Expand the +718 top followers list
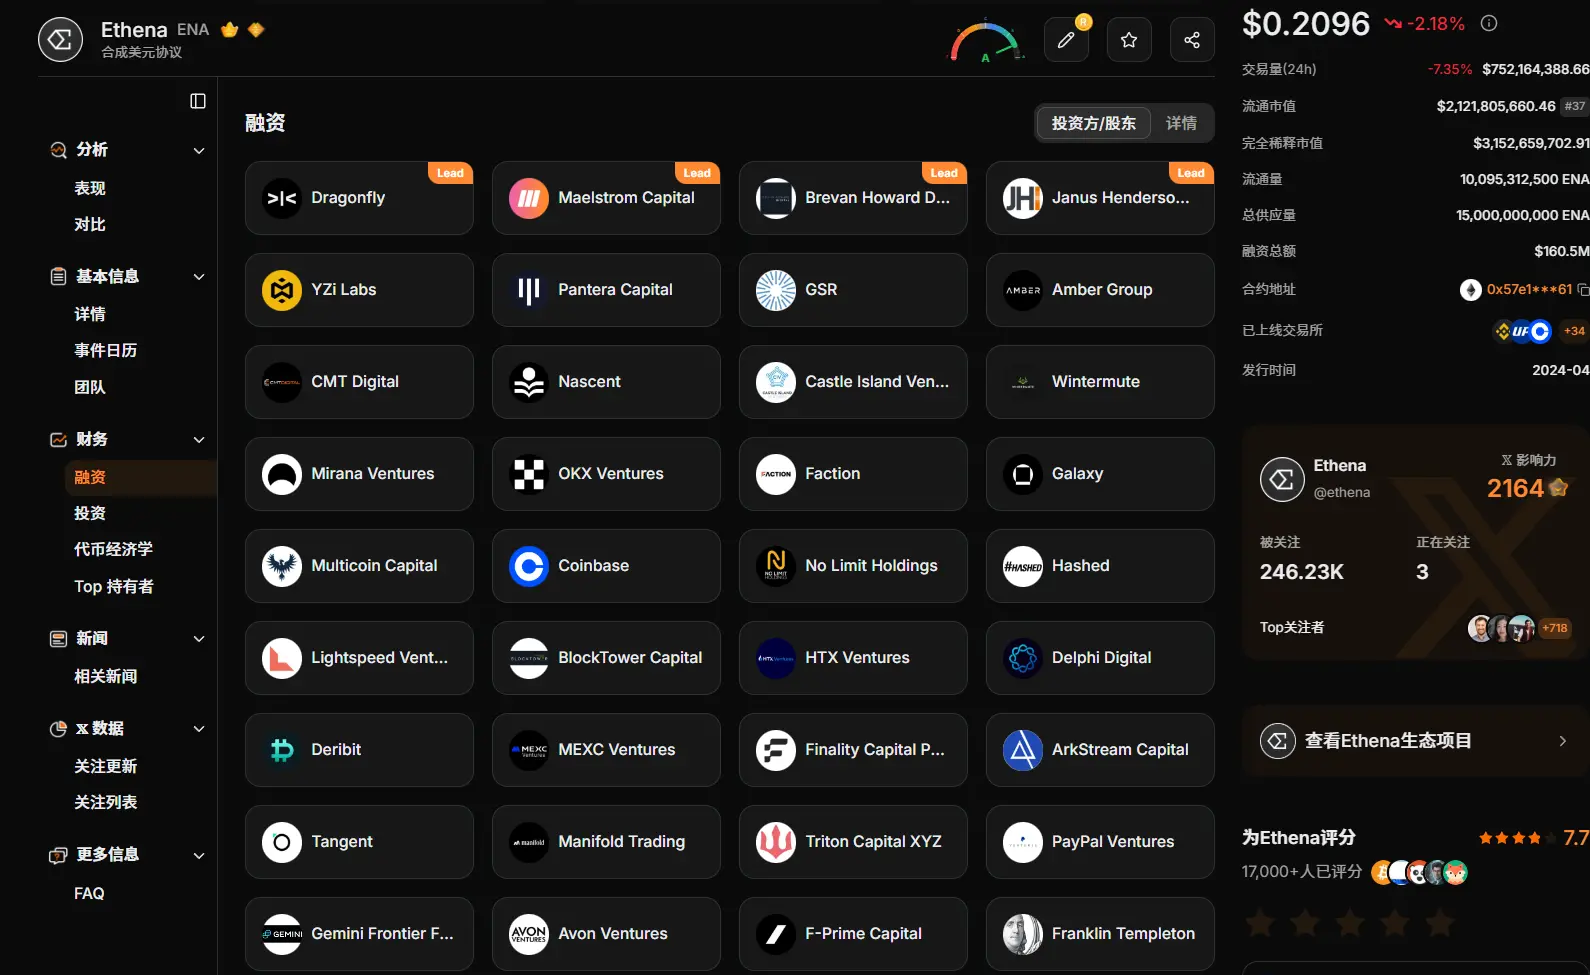1590x975 pixels. 1555,628
